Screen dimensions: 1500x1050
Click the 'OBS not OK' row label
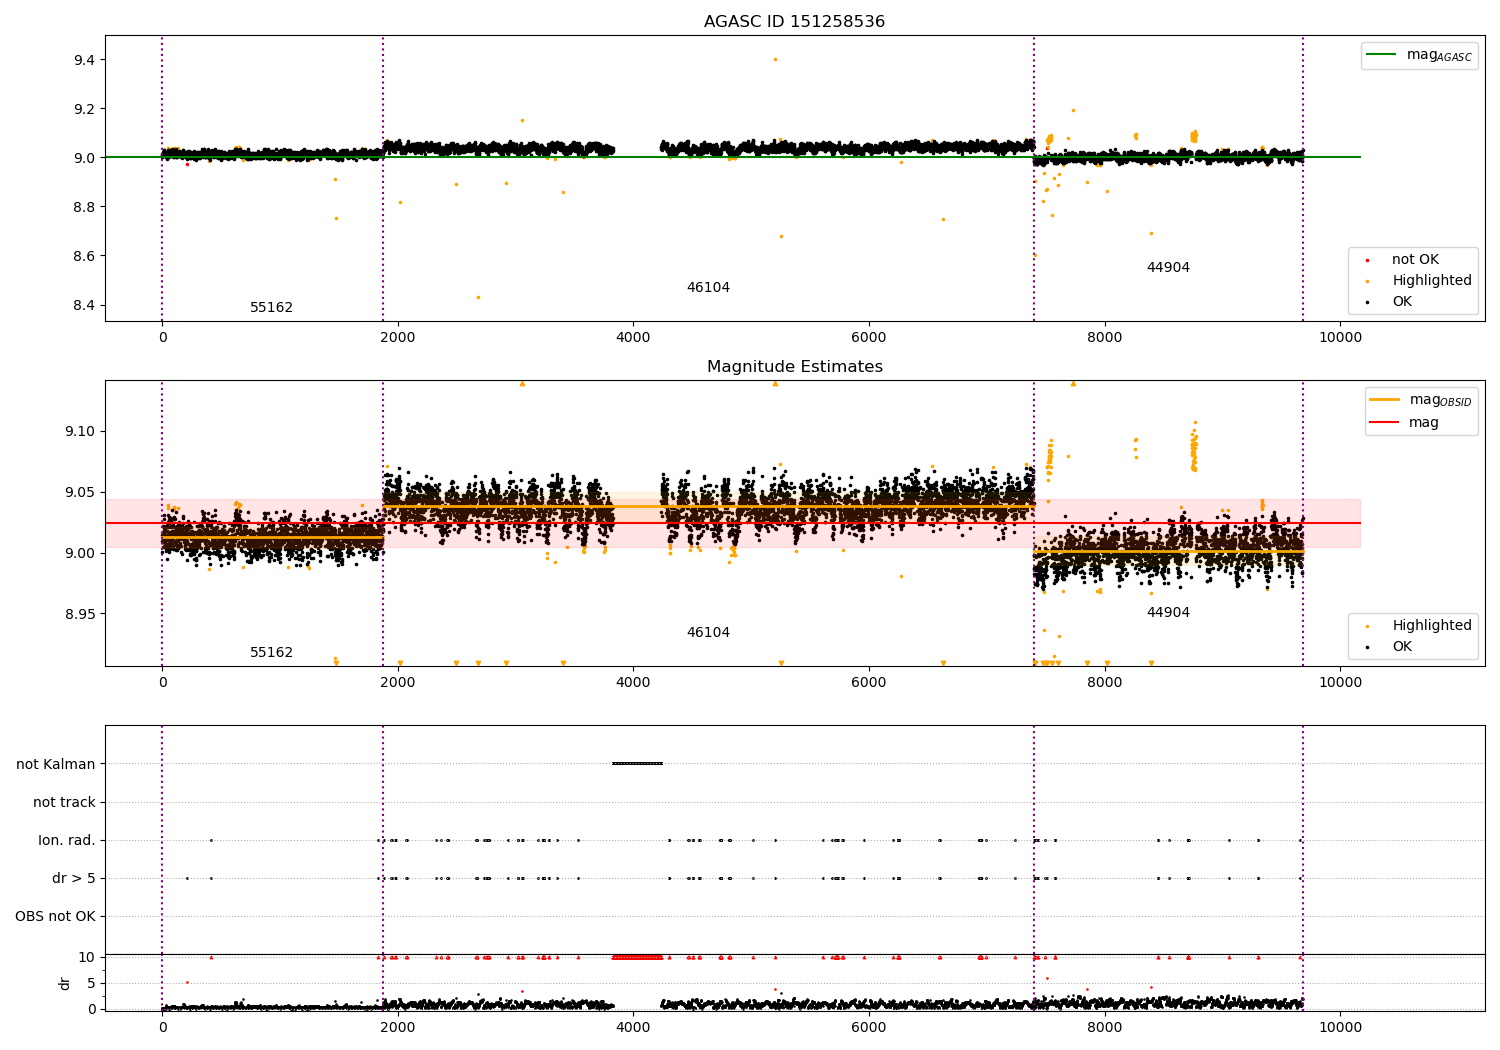[55, 917]
